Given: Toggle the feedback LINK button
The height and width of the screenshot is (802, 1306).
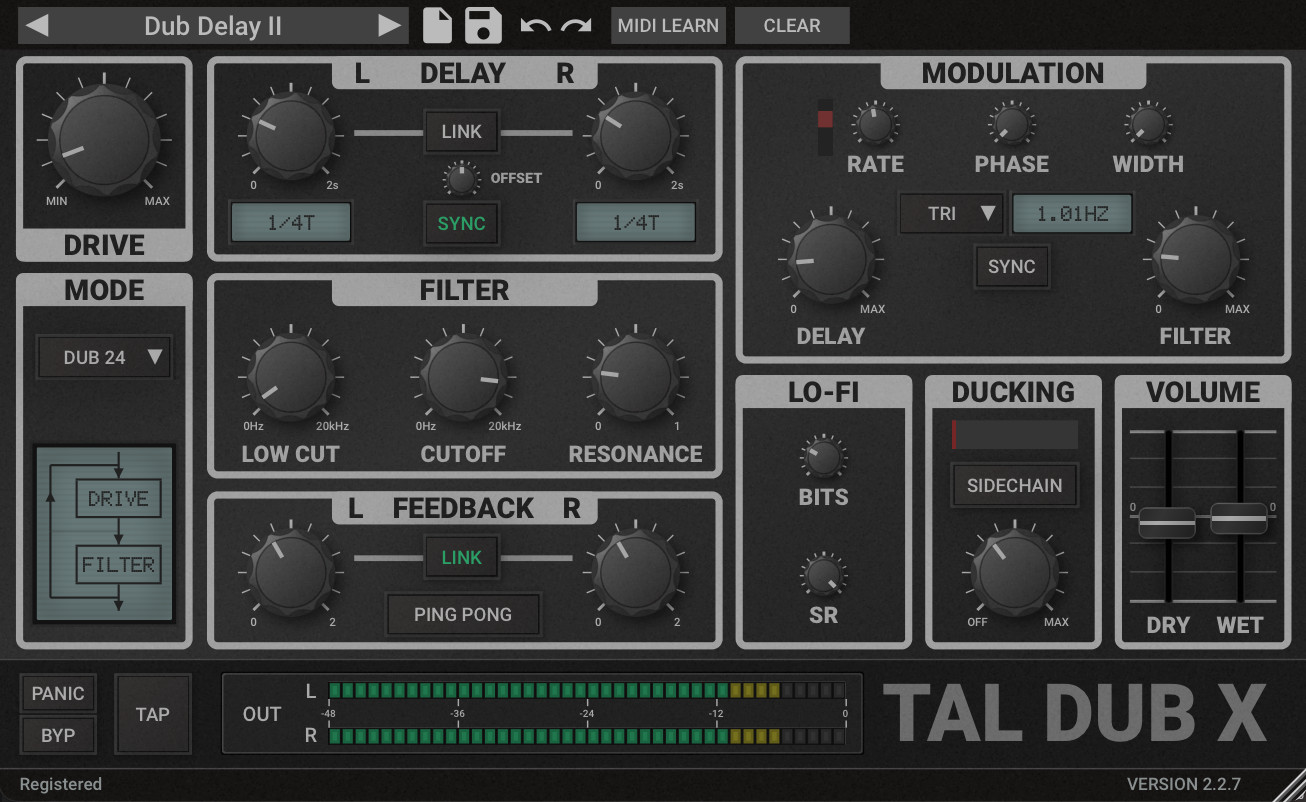Looking at the screenshot, I should [461, 558].
